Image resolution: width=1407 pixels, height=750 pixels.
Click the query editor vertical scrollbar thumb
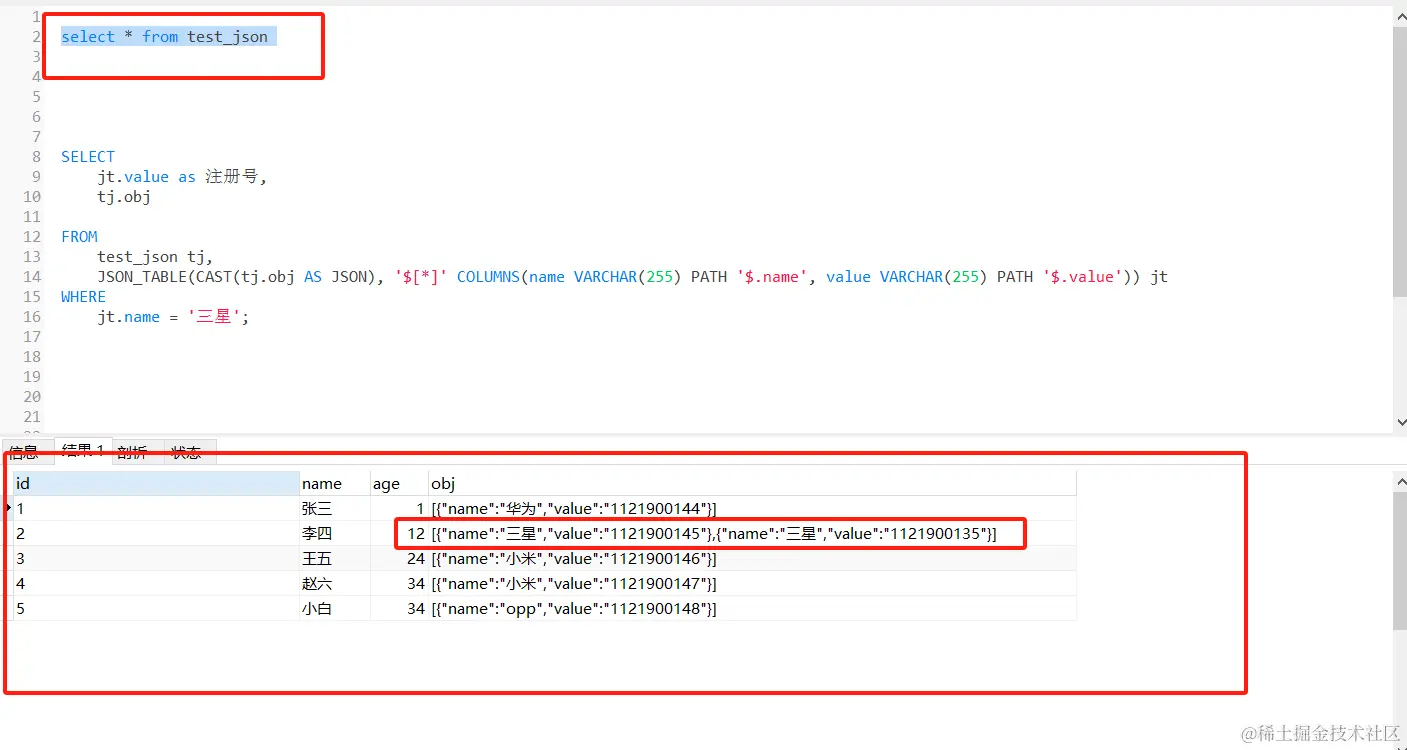(x=1399, y=161)
